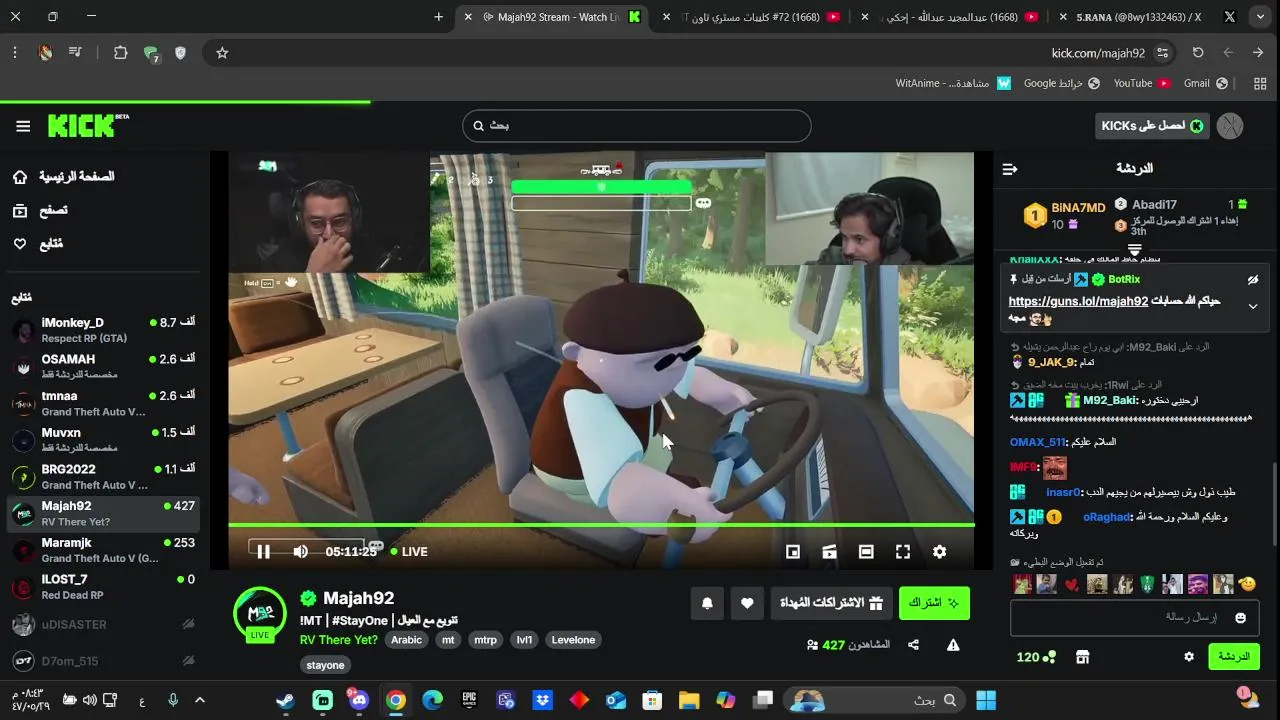Screen dimensions: 1280x720
Task: Share the stream via share icon
Action: point(913,645)
